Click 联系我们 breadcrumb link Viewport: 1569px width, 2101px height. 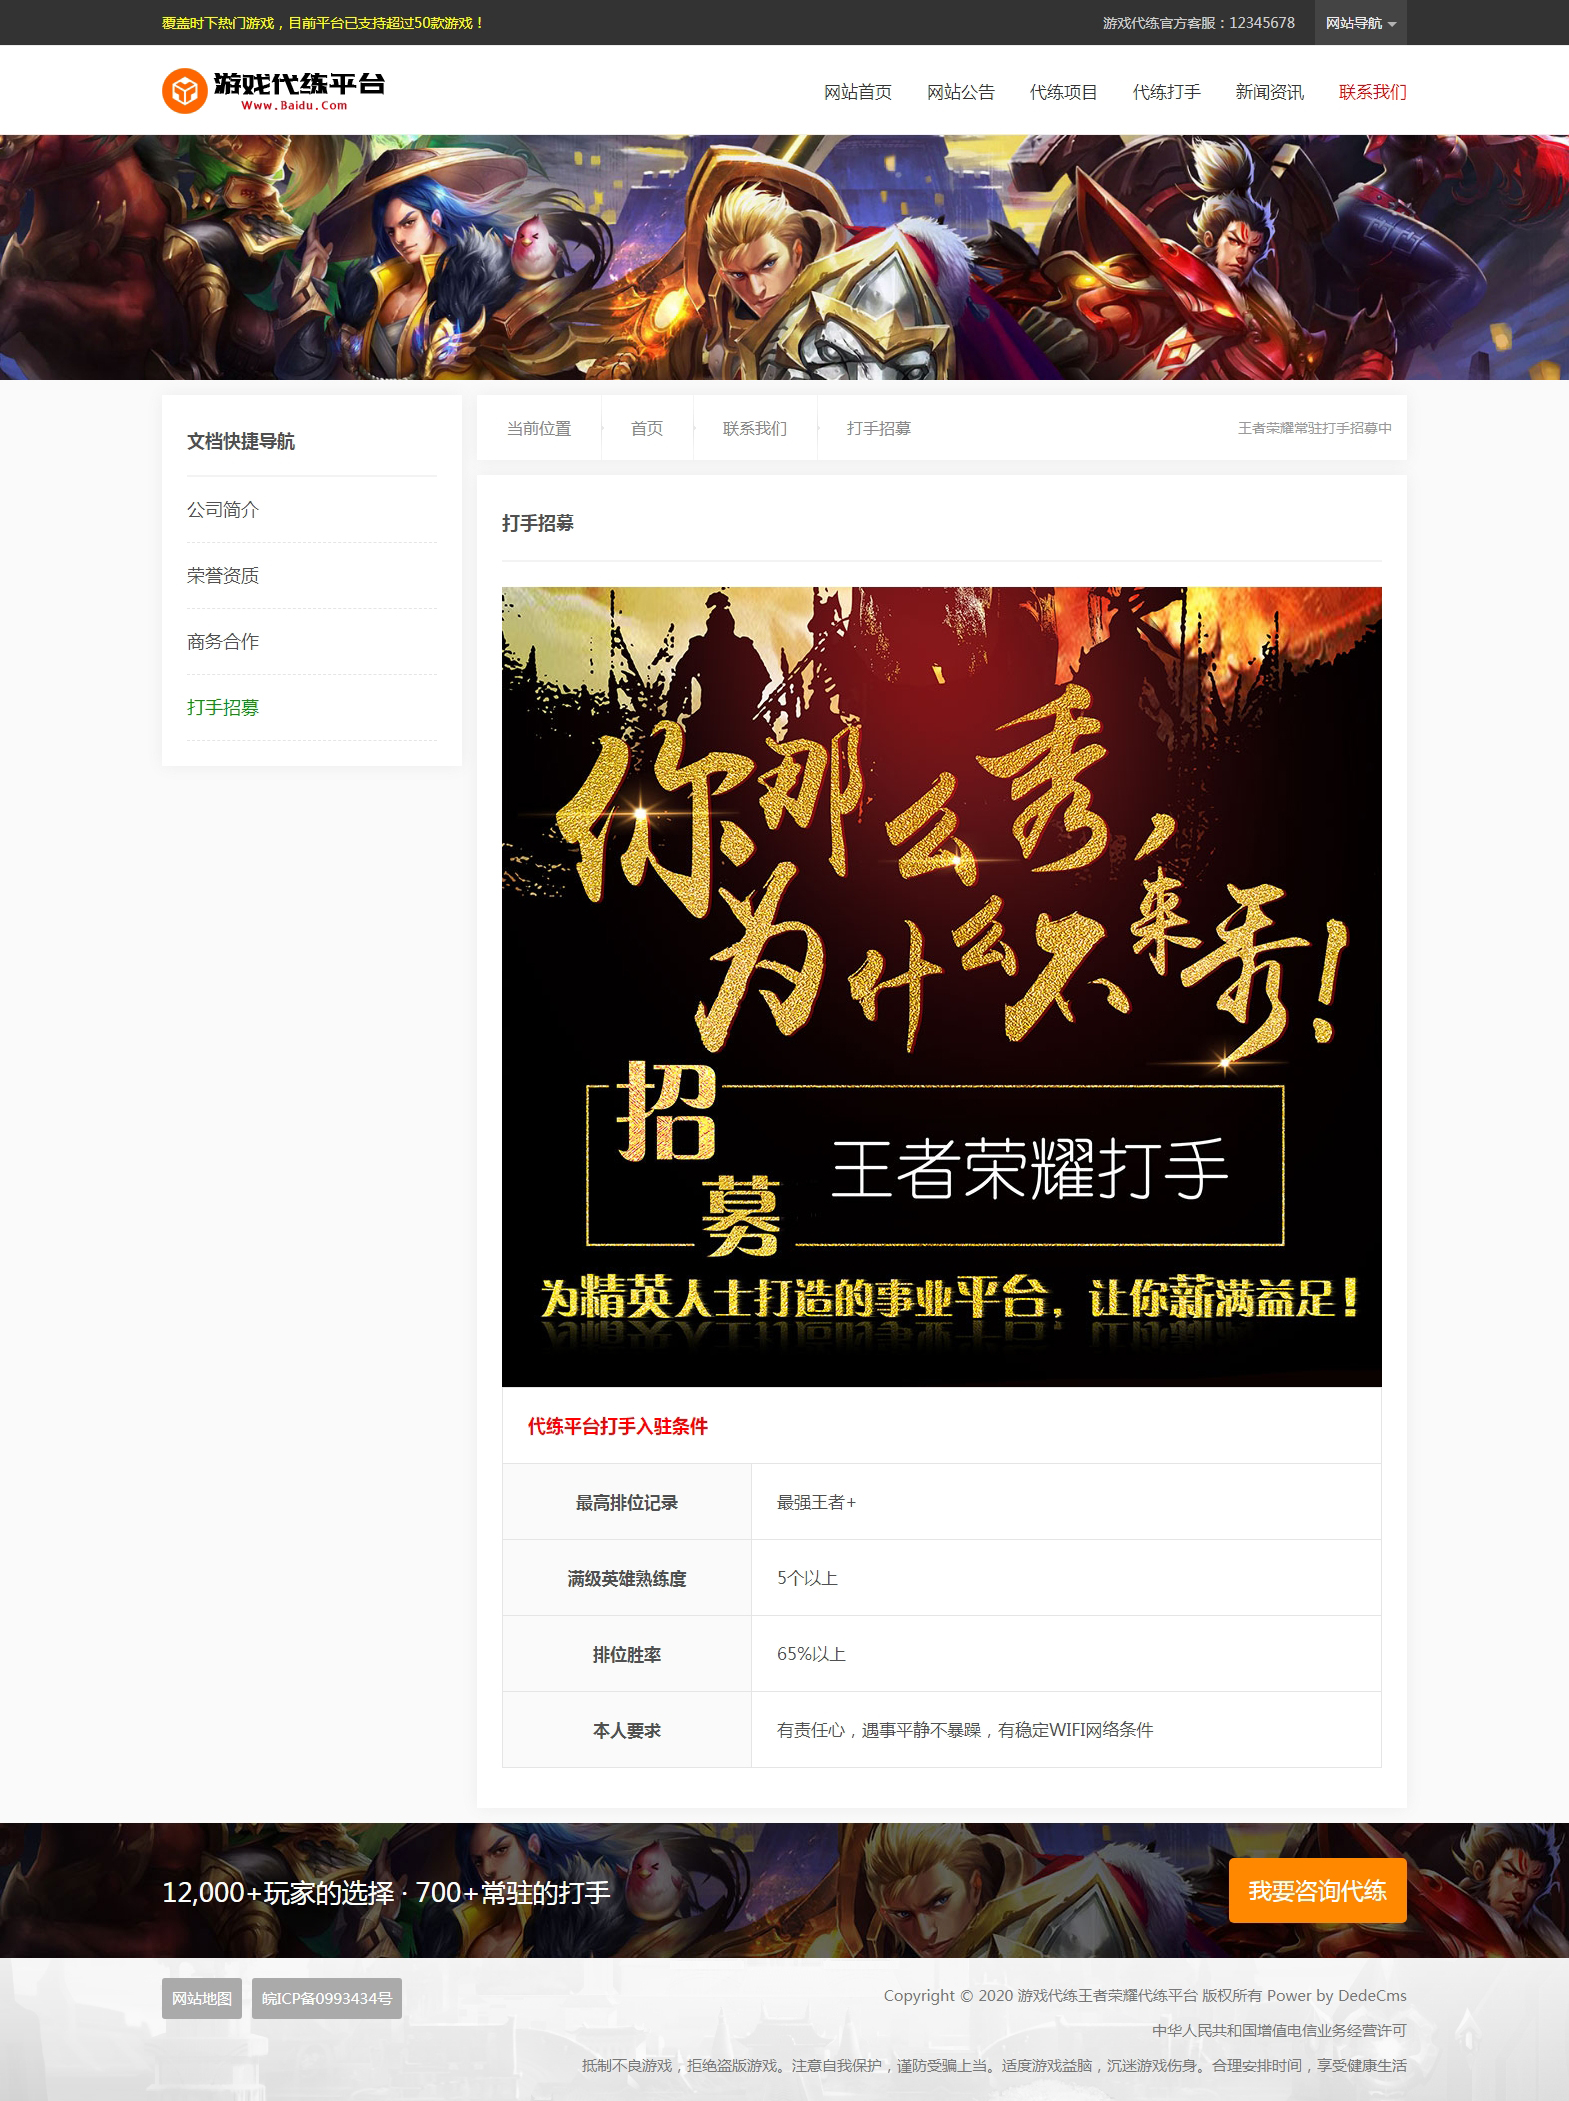[754, 428]
